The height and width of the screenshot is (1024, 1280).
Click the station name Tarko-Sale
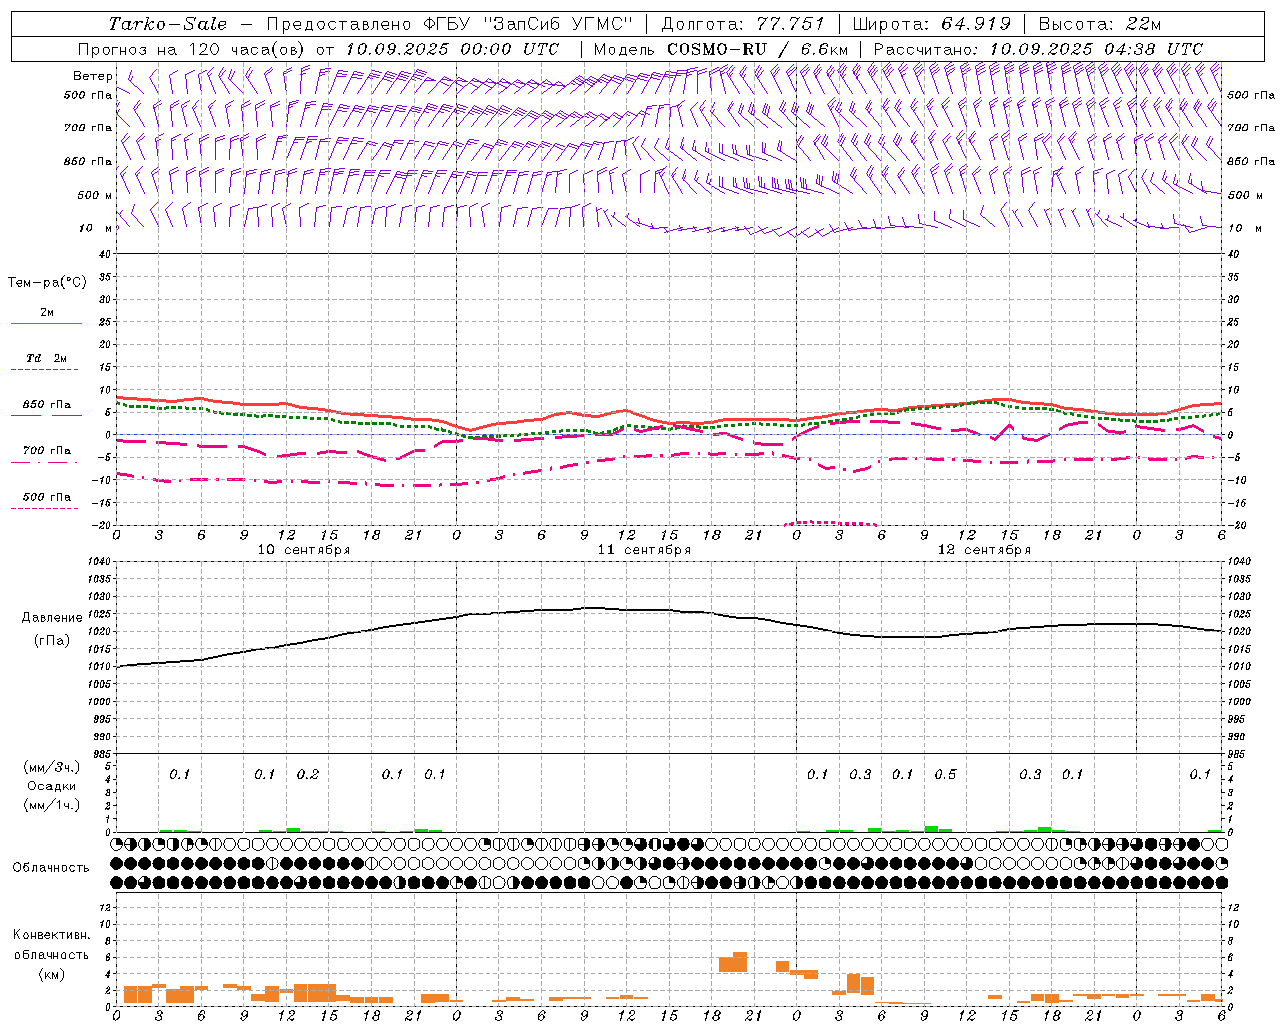click(x=168, y=24)
